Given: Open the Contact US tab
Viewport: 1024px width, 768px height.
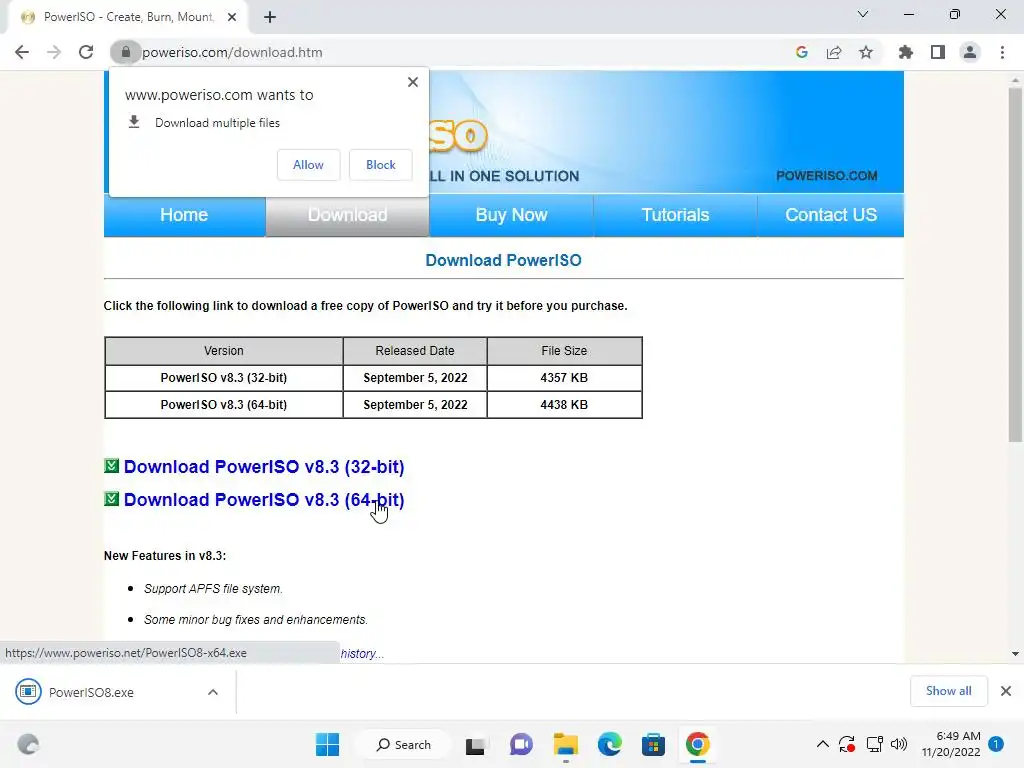Looking at the screenshot, I should click(831, 215).
